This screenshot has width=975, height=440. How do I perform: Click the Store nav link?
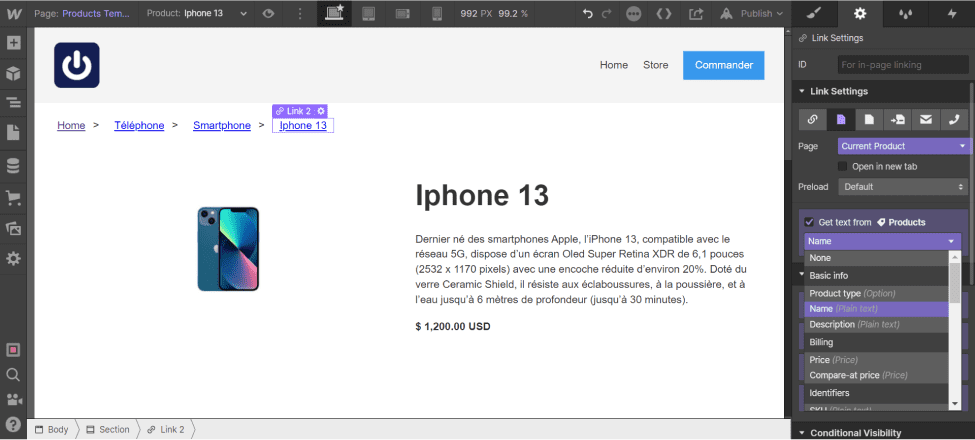pos(655,65)
